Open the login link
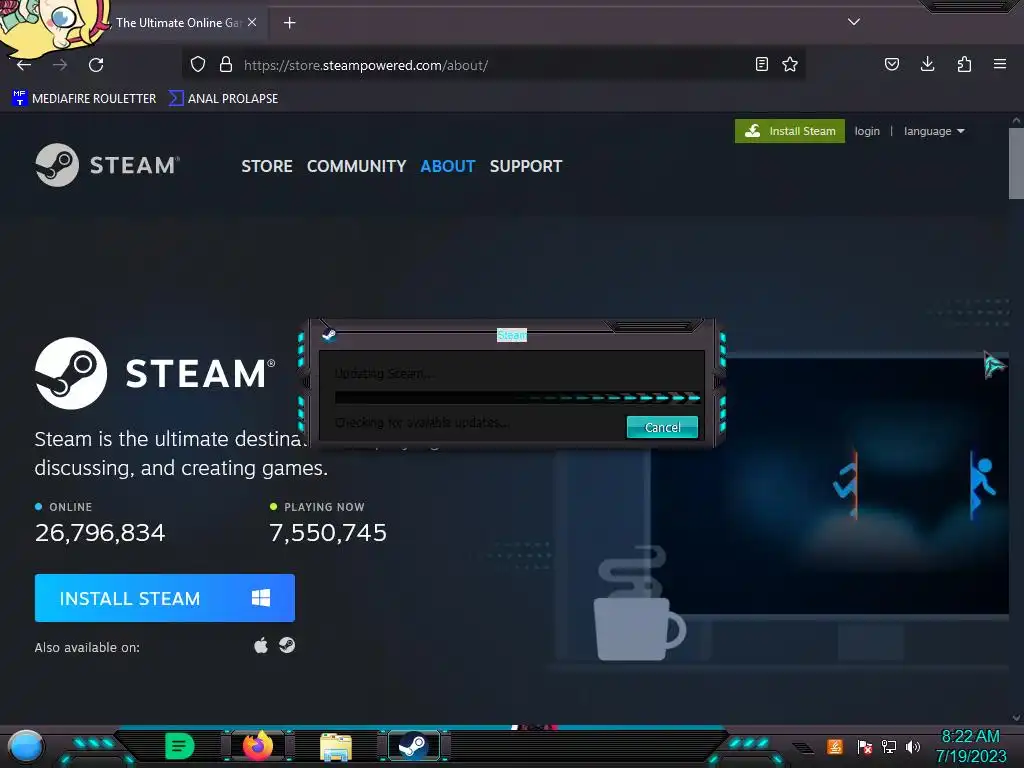 pos(867,131)
